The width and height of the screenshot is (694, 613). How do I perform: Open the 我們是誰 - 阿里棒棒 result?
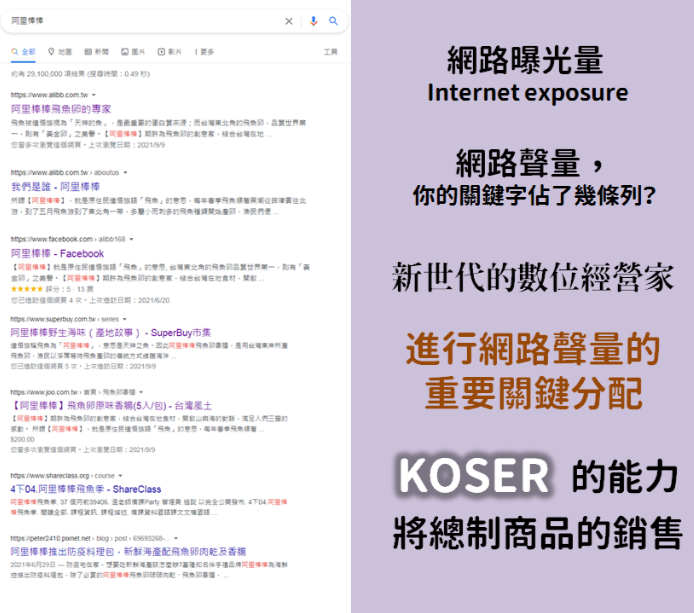click(x=55, y=186)
